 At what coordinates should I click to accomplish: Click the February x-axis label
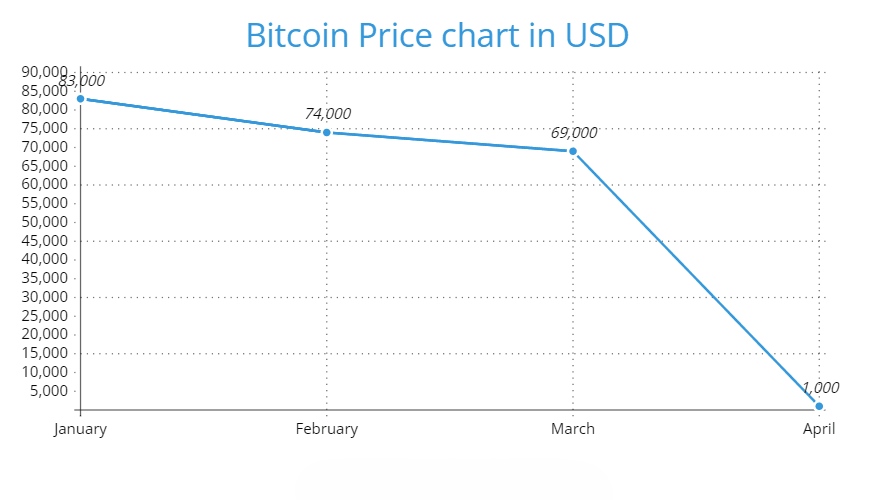(x=326, y=429)
